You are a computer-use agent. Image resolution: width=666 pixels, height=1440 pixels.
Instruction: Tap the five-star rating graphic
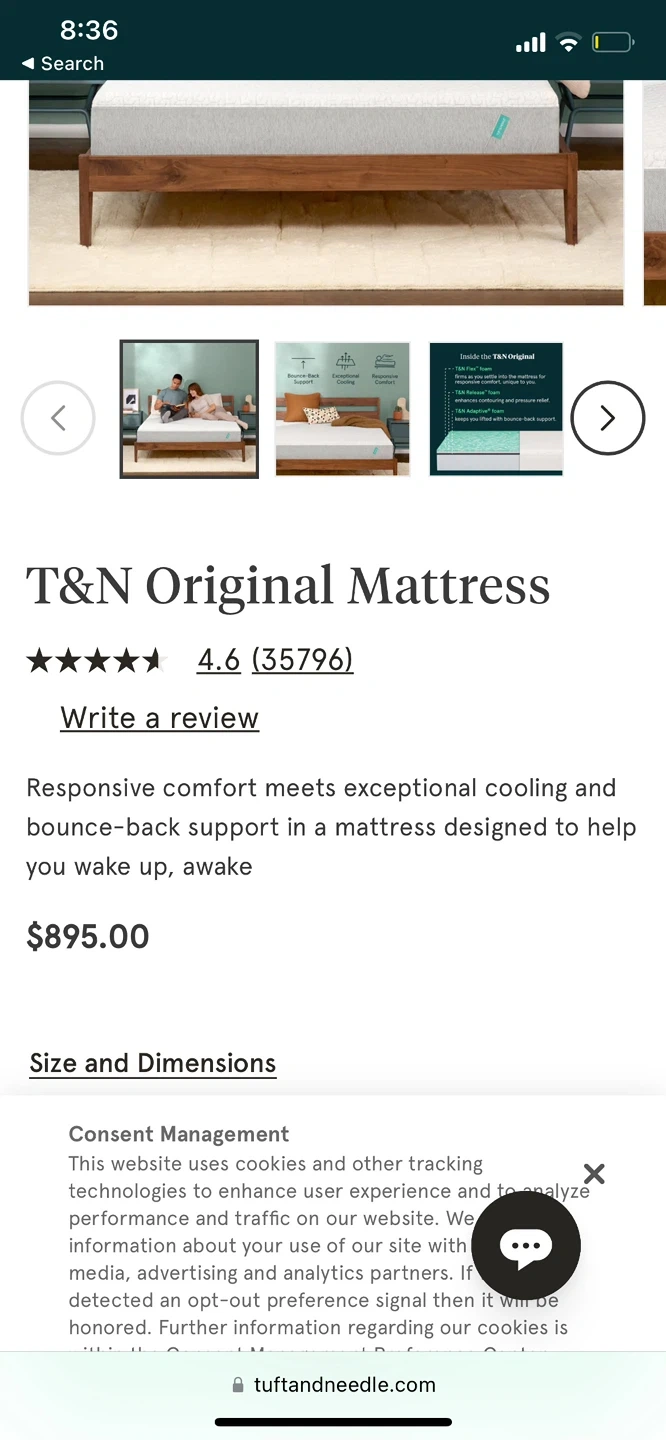pyautogui.click(x=95, y=660)
